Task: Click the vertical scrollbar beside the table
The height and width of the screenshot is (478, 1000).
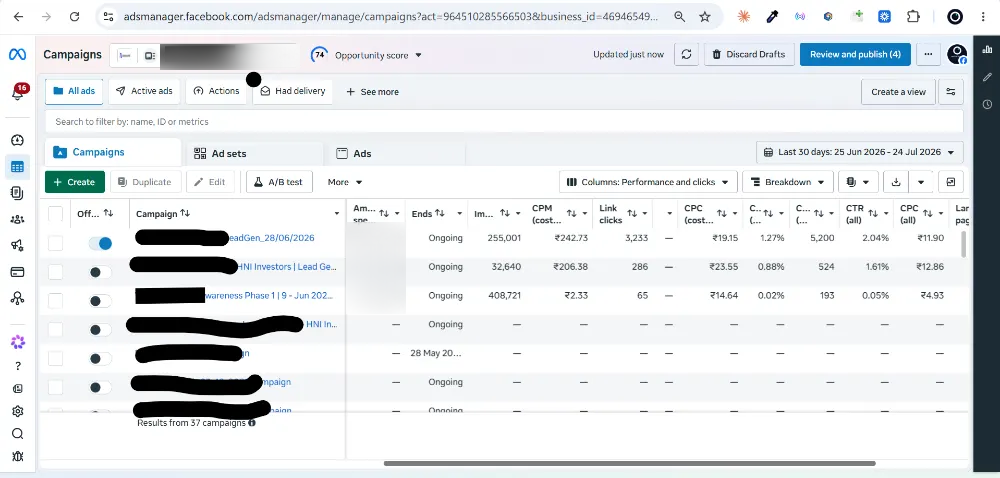Action: pos(964,244)
